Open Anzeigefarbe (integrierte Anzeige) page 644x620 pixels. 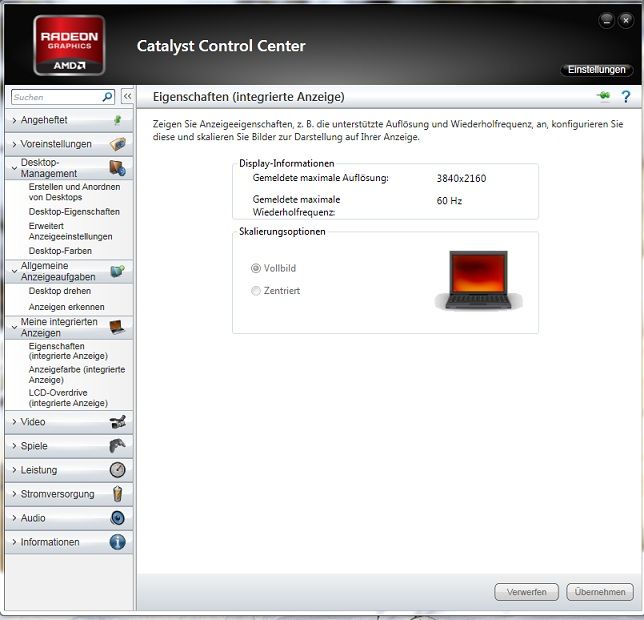(x=77, y=374)
